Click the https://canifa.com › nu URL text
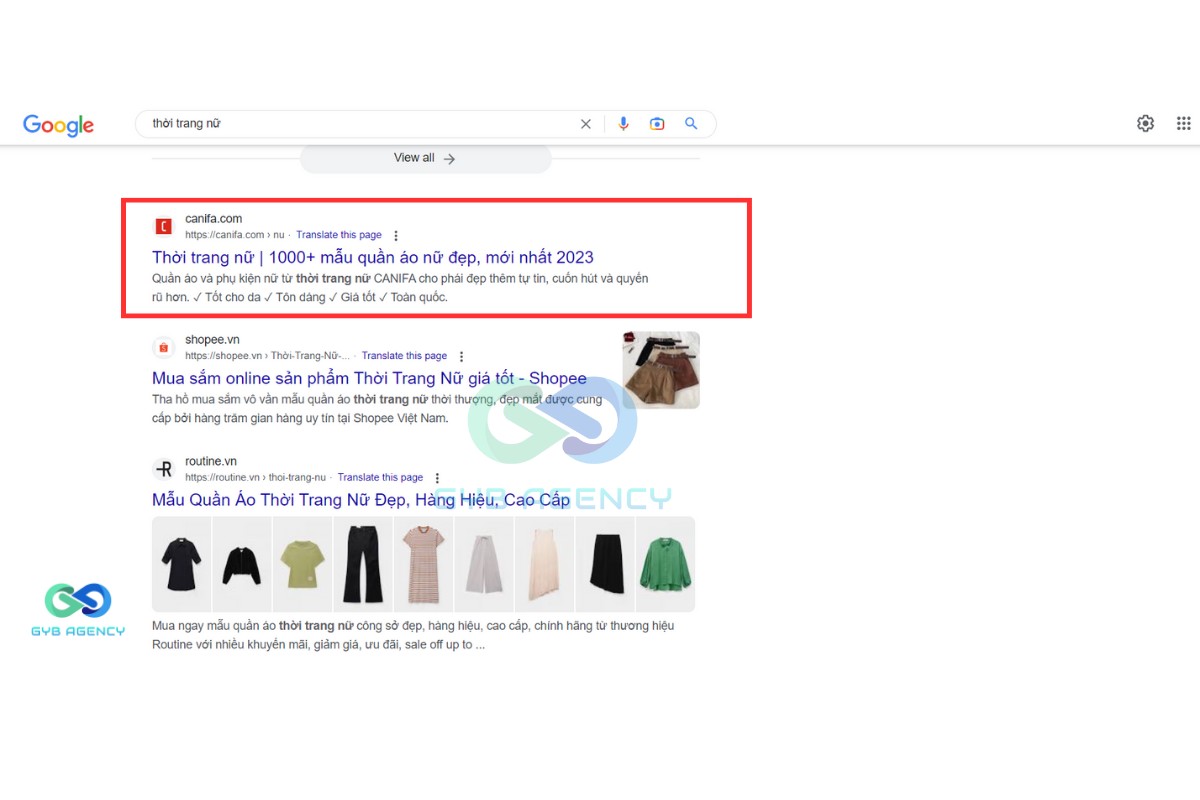This screenshot has height=800, width=1200. 235,235
